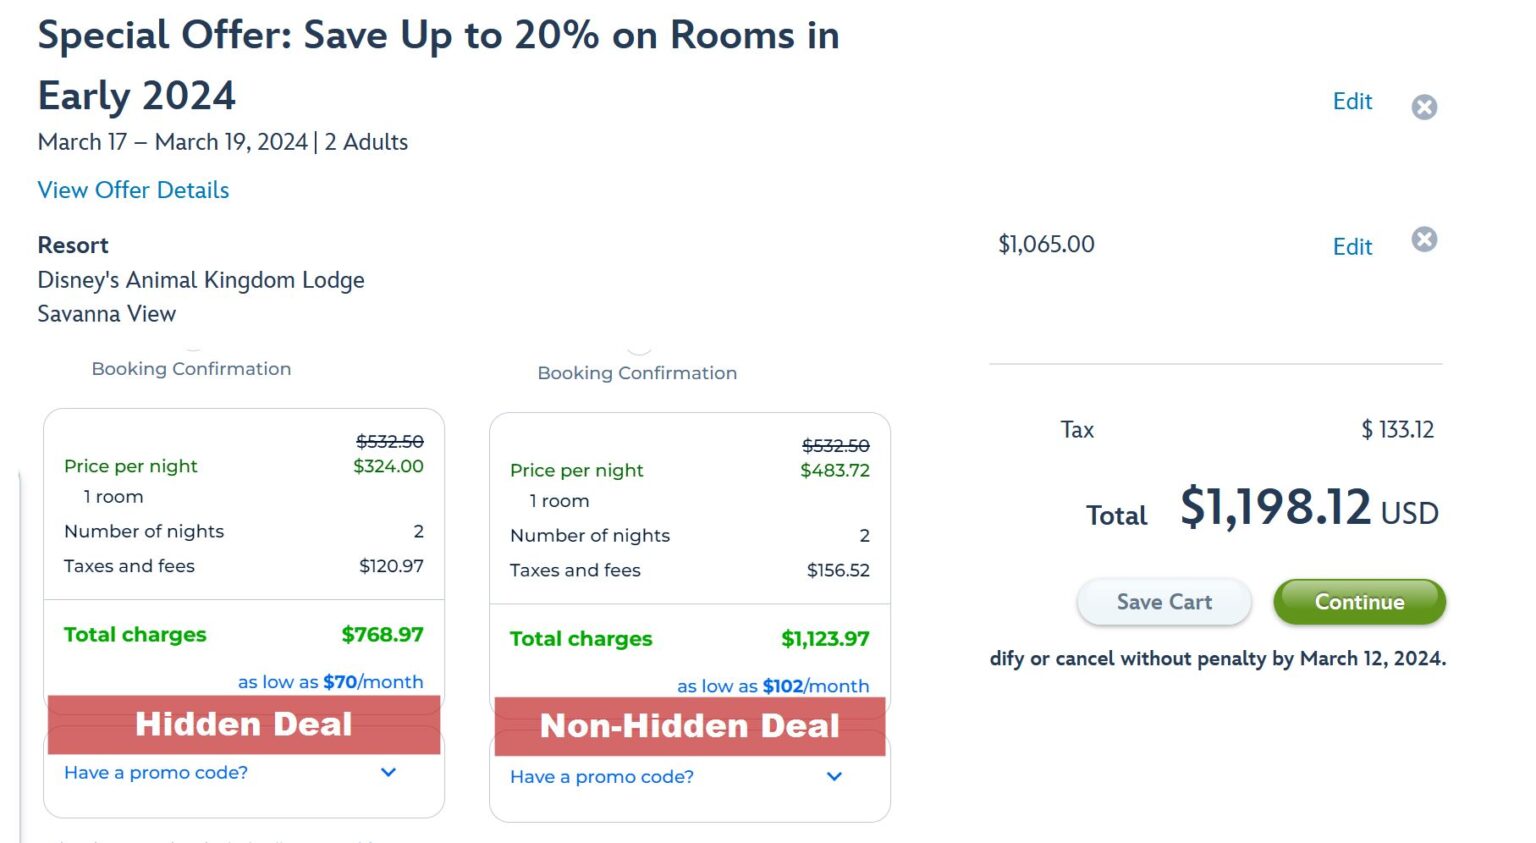Open View Offer Details
This screenshot has height=843, width=1536.
pos(133,190)
